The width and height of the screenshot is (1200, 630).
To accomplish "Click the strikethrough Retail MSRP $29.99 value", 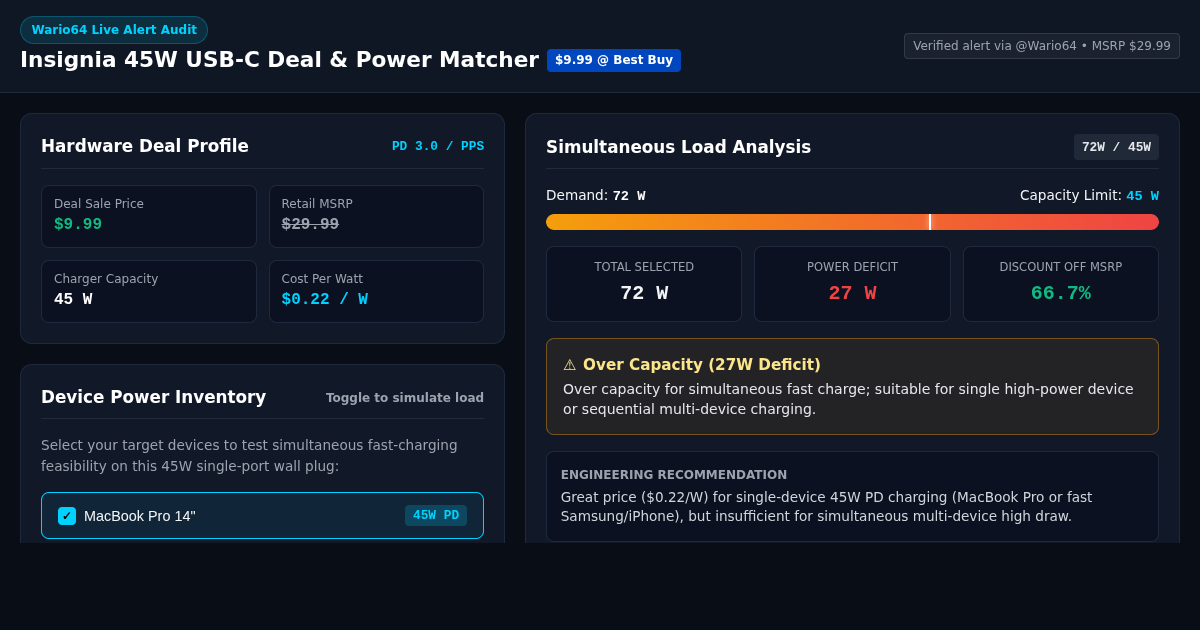I will [x=310, y=224].
